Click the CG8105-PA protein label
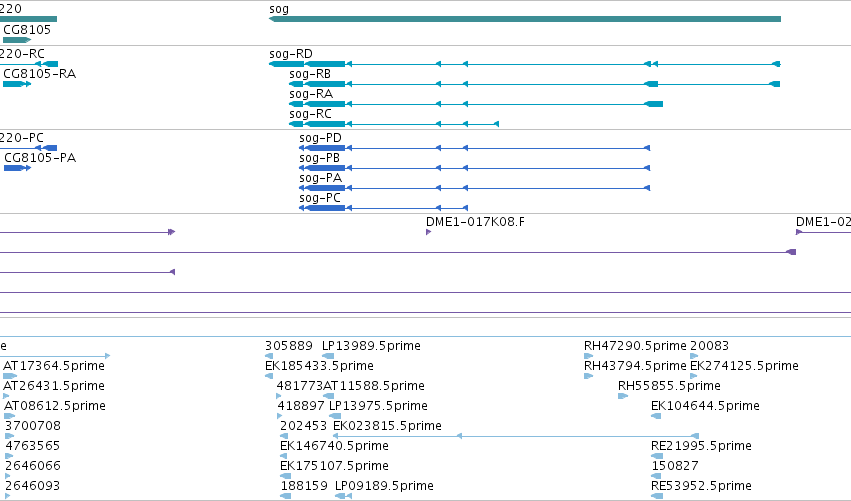851x501 pixels. [40, 158]
